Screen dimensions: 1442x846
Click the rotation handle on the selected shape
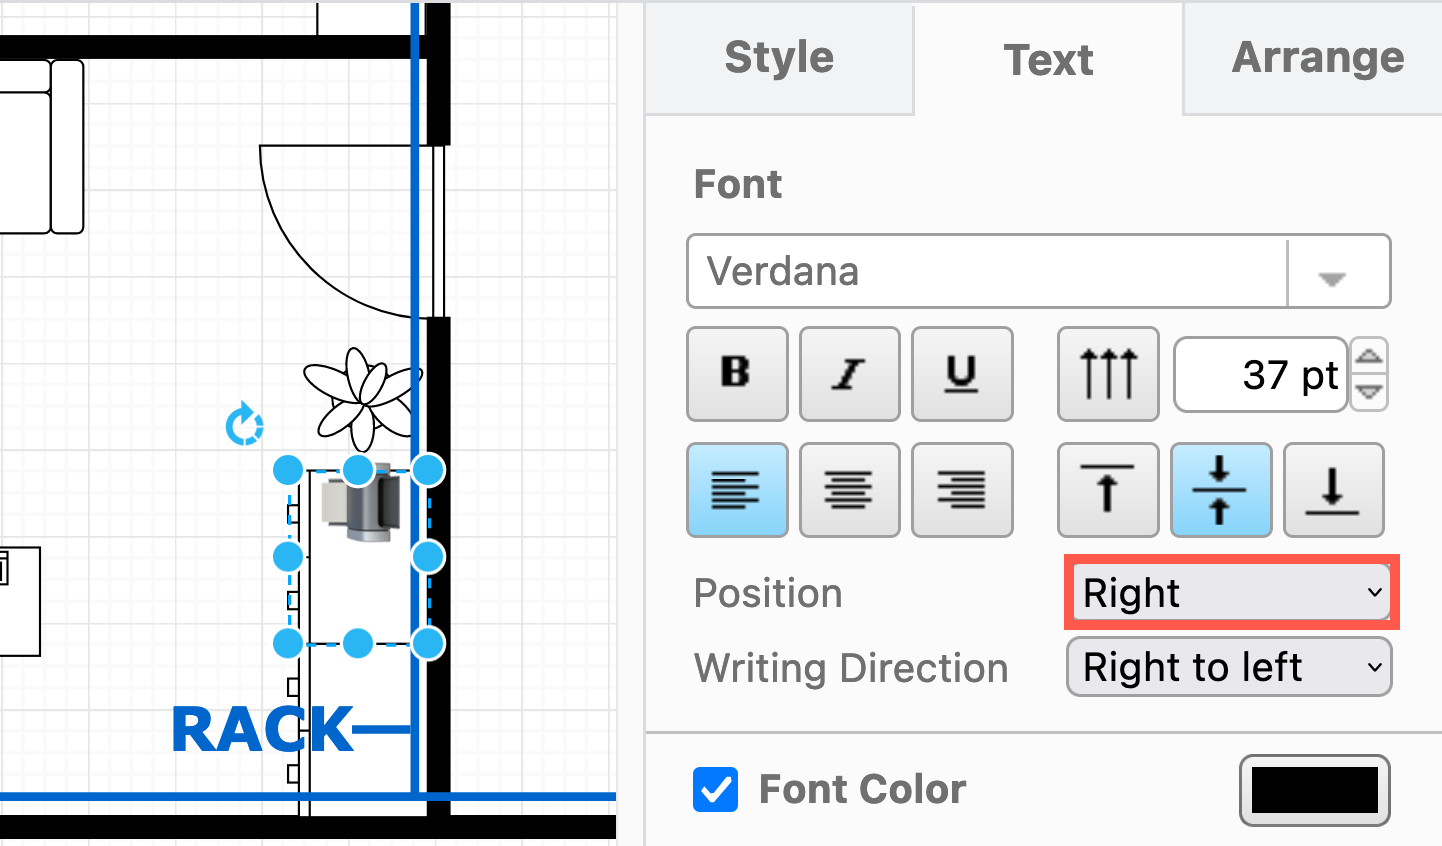coord(245,424)
